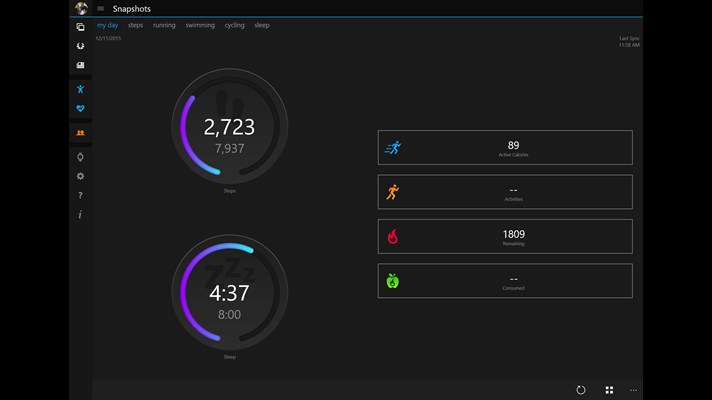This screenshot has height=400, width=712.
Task: Open the Remaining calories tile
Action: 505,236
